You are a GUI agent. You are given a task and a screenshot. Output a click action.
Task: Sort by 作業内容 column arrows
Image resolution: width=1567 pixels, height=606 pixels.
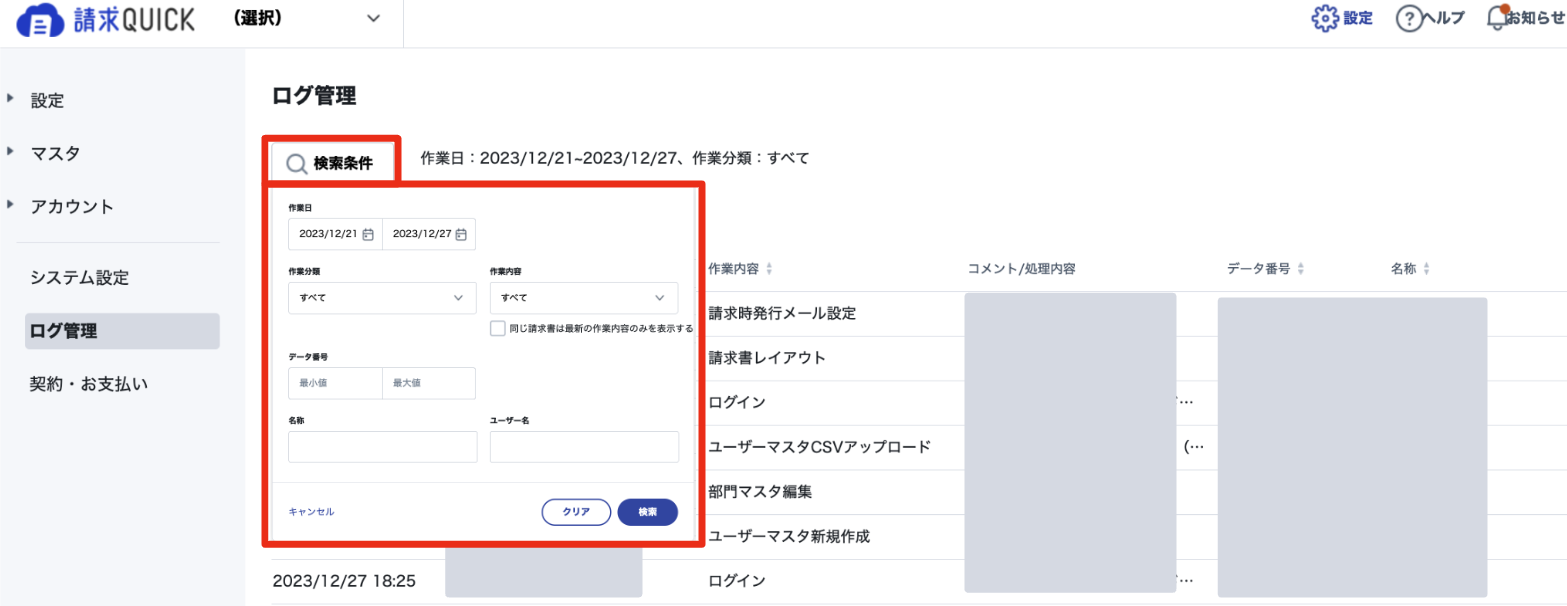click(x=769, y=269)
